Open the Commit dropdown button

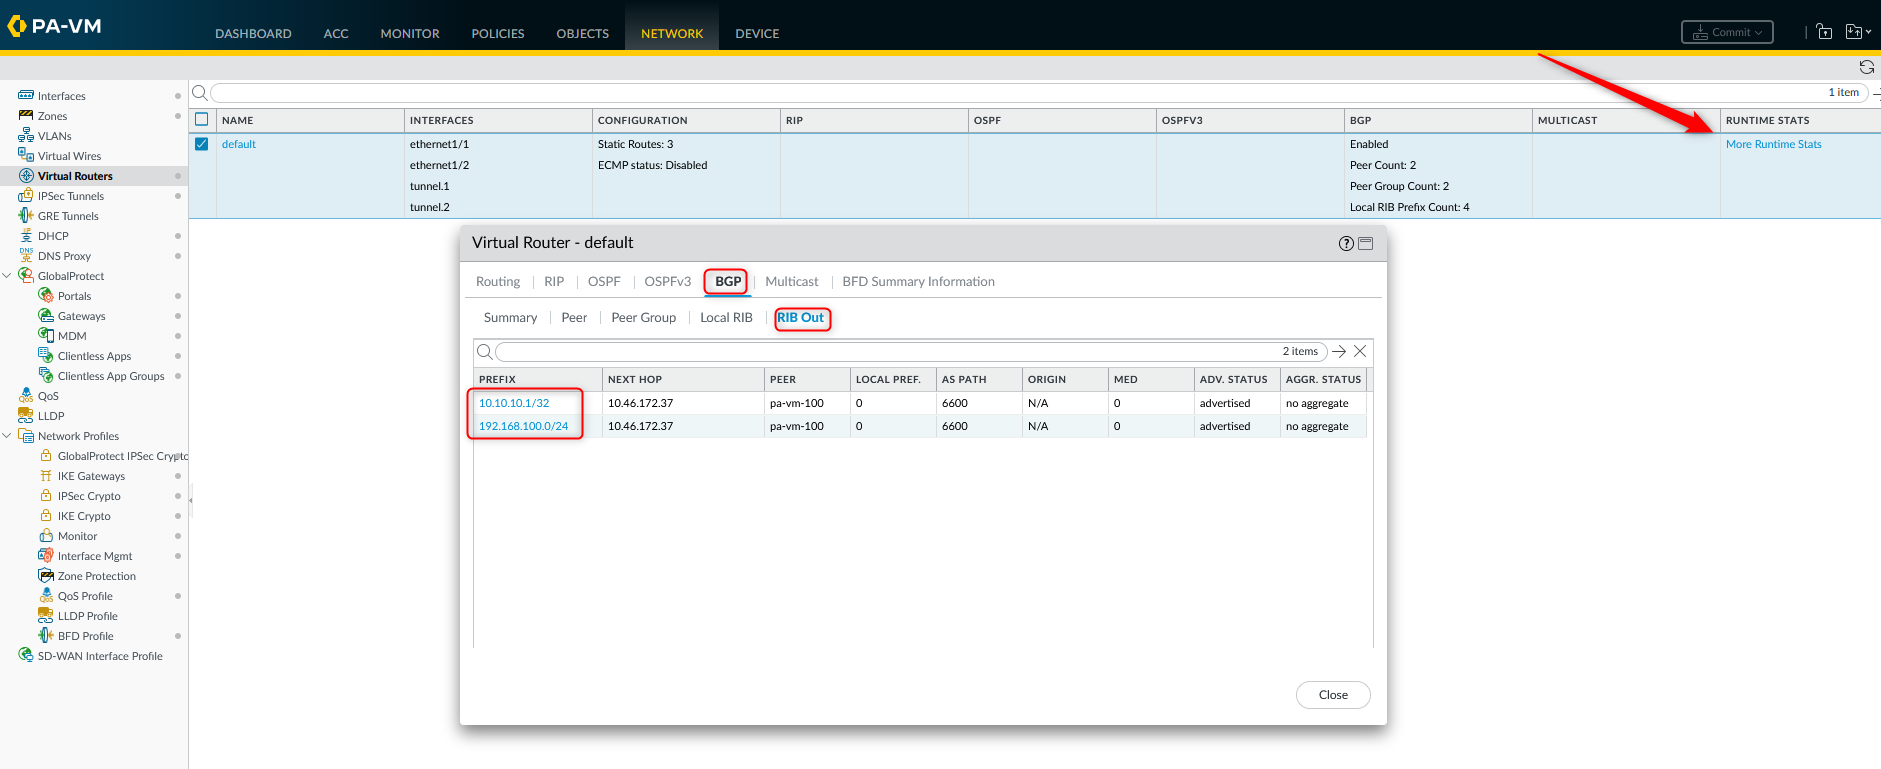coord(1727,32)
